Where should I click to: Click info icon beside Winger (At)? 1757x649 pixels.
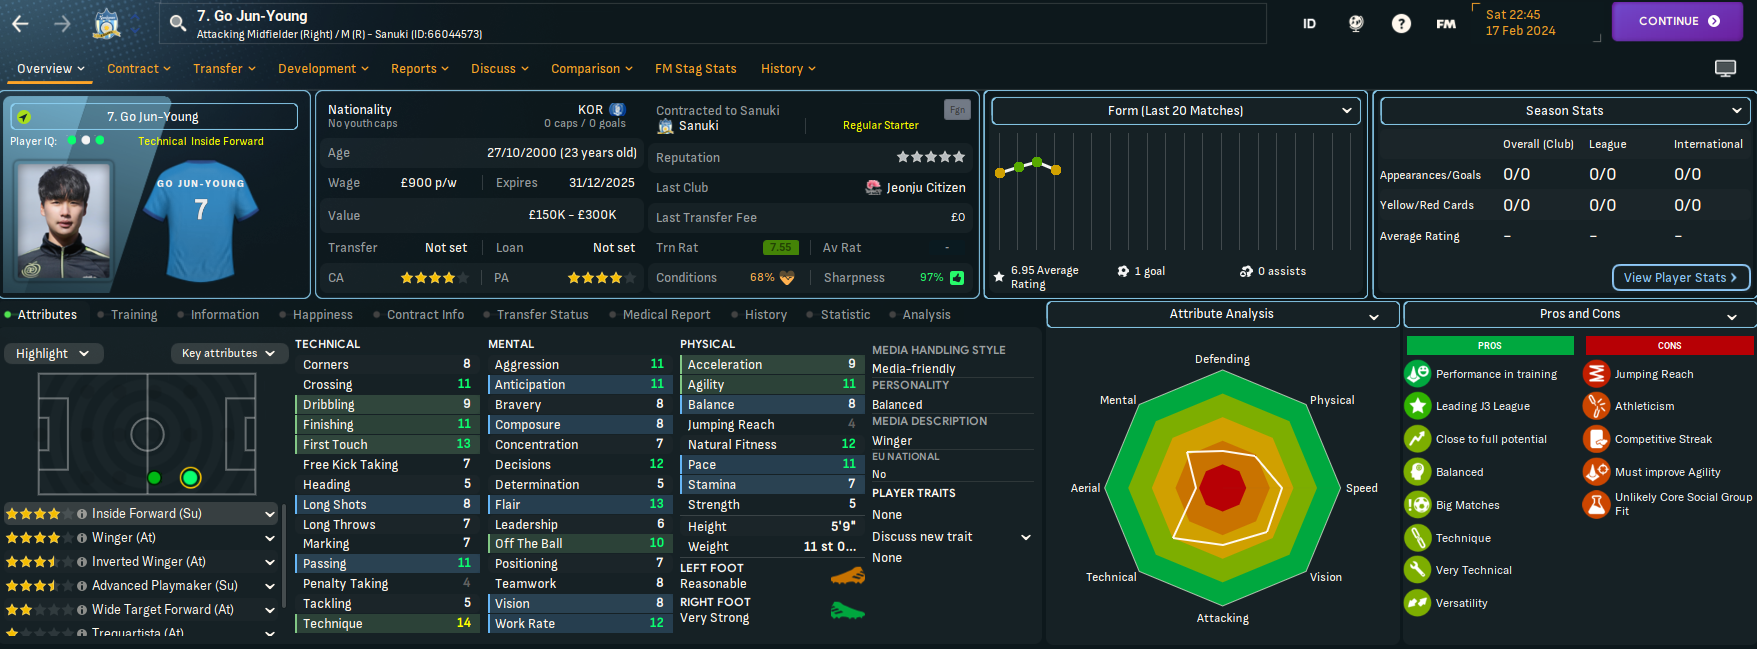click(x=82, y=538)
